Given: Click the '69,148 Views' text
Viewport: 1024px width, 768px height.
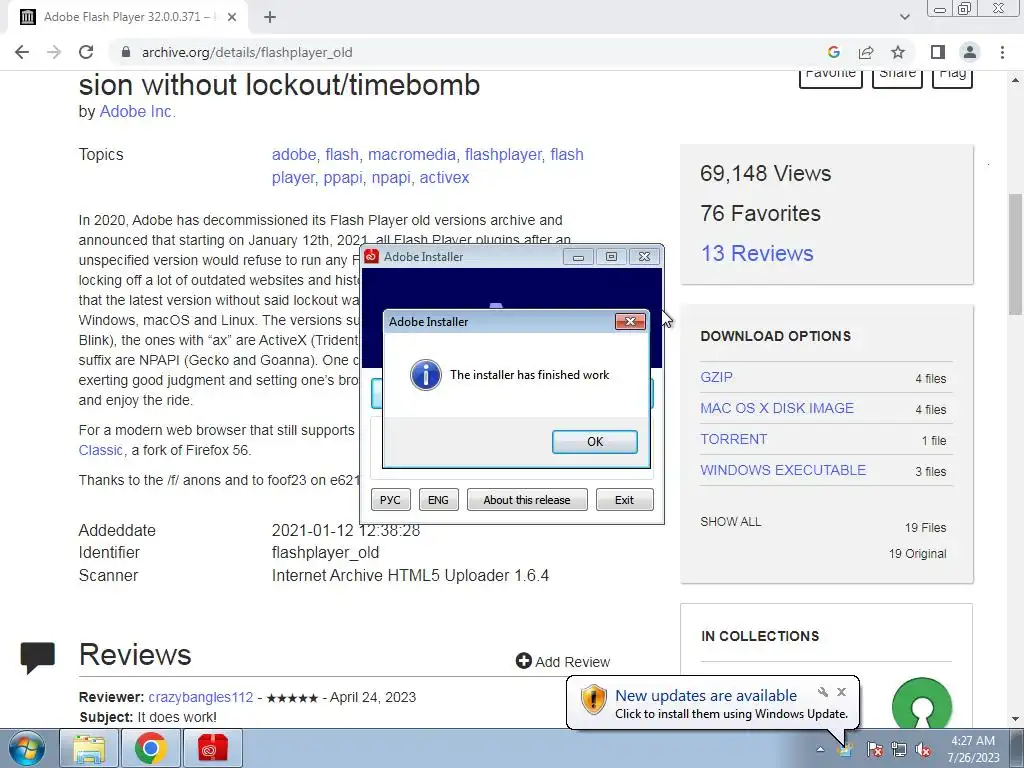Looking at the screenshot, I should 765,174.
